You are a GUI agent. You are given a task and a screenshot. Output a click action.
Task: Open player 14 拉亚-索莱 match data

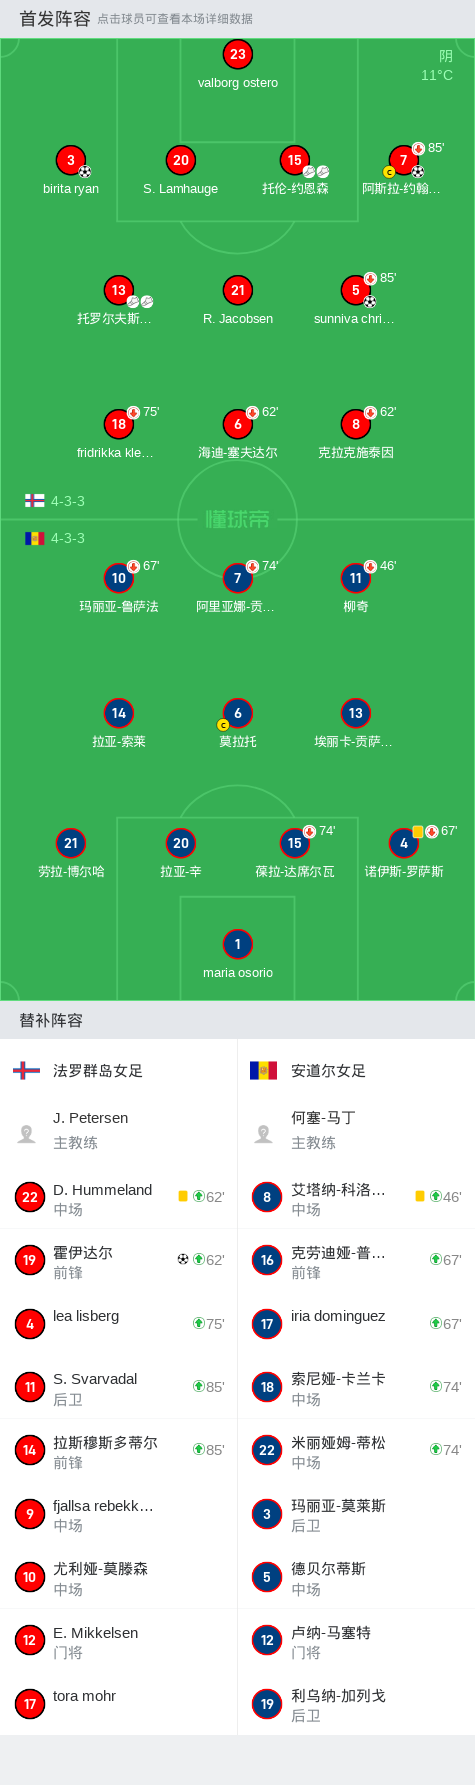pyautogui.click(x=119, y=725)
